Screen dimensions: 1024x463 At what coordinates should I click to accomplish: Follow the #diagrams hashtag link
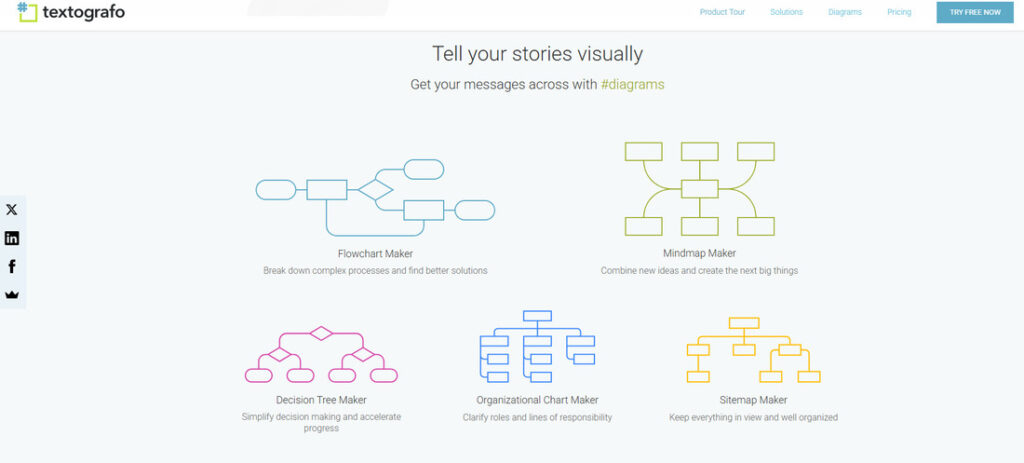tap(632, 85)
